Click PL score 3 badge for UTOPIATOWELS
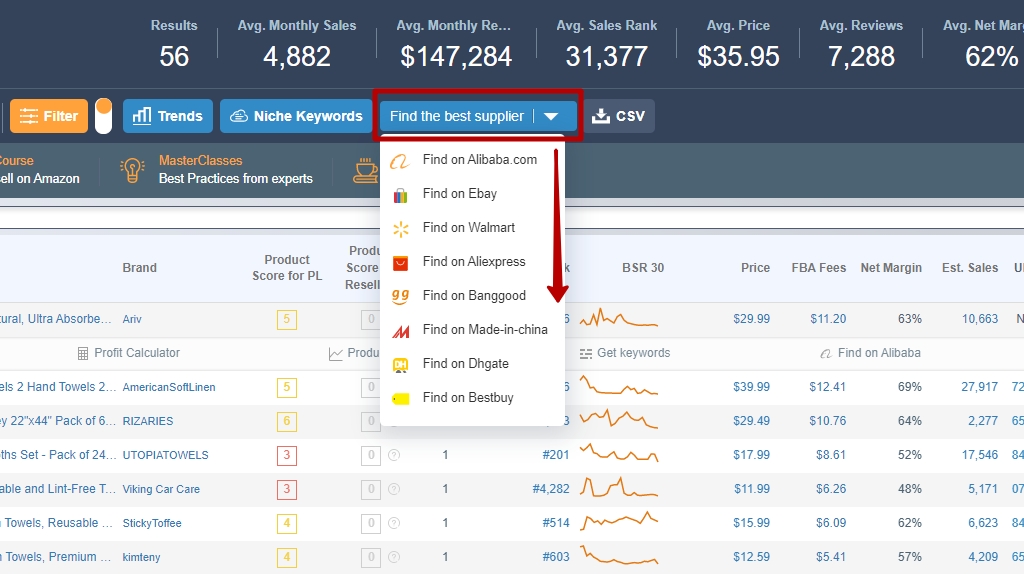The height and width of the screenshot is (574, 1024). (x=287, y=455)
